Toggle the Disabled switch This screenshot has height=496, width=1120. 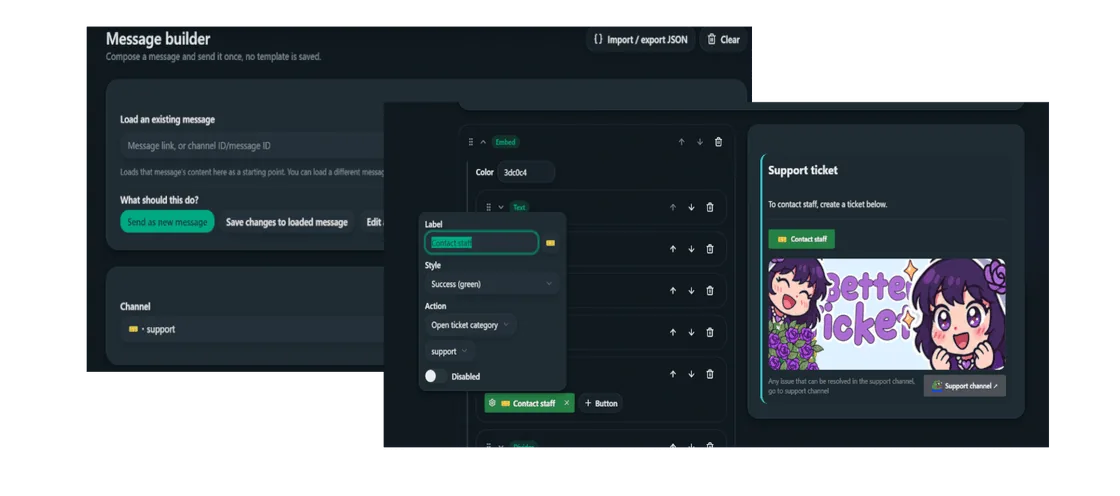click(x=435, y=376)
